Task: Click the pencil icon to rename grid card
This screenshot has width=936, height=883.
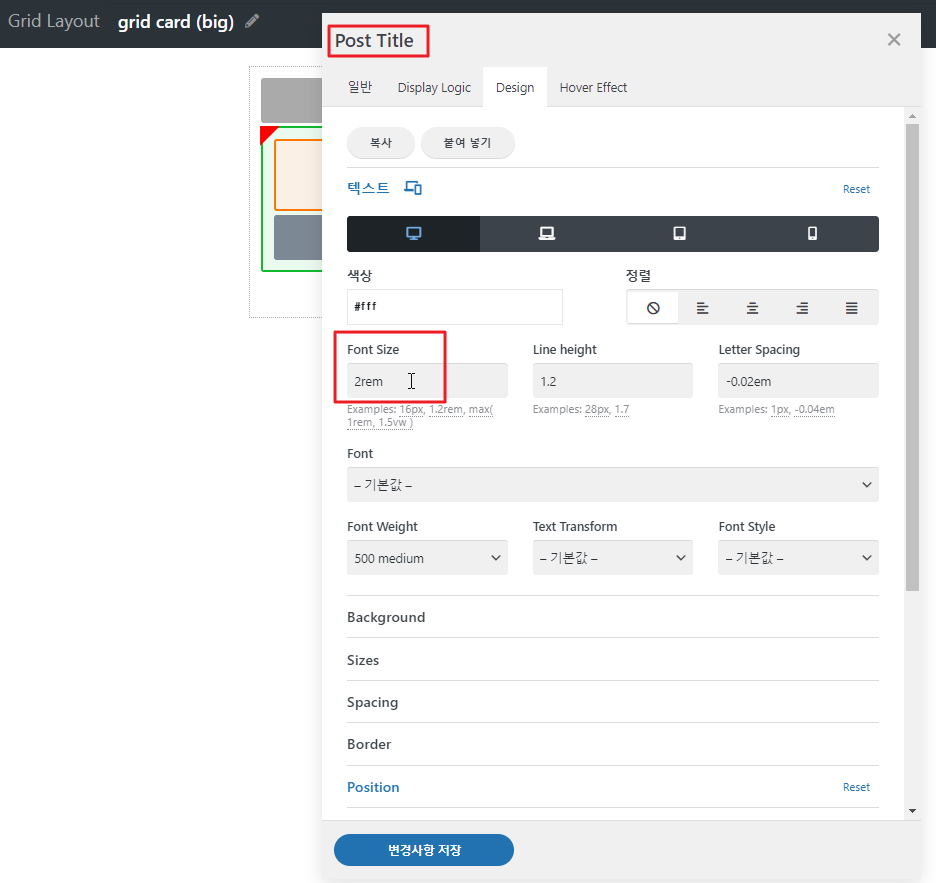Action: coord(252,21)
